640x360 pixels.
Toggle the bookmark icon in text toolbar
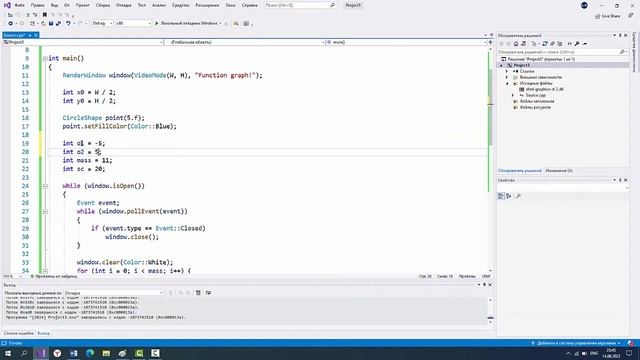coord(44,15)
